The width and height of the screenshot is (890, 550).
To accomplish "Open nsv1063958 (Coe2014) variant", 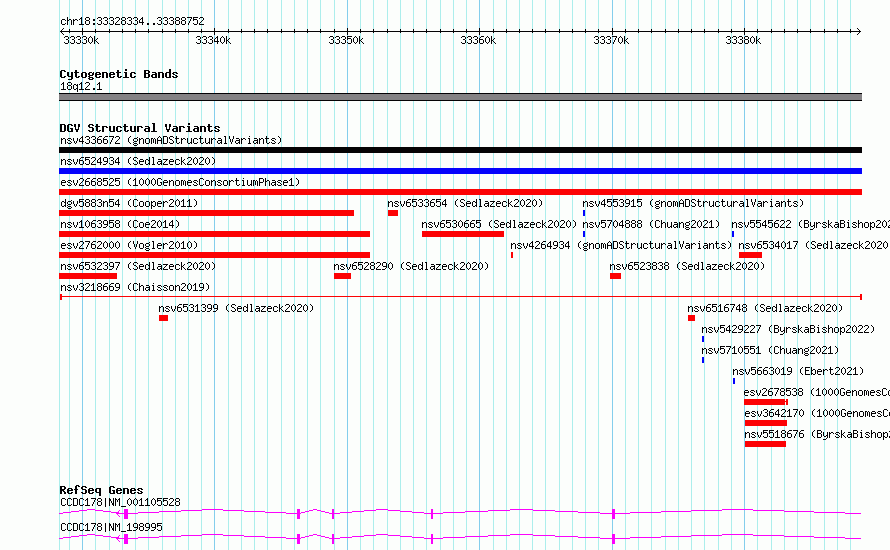I will [x=120, y=224].
